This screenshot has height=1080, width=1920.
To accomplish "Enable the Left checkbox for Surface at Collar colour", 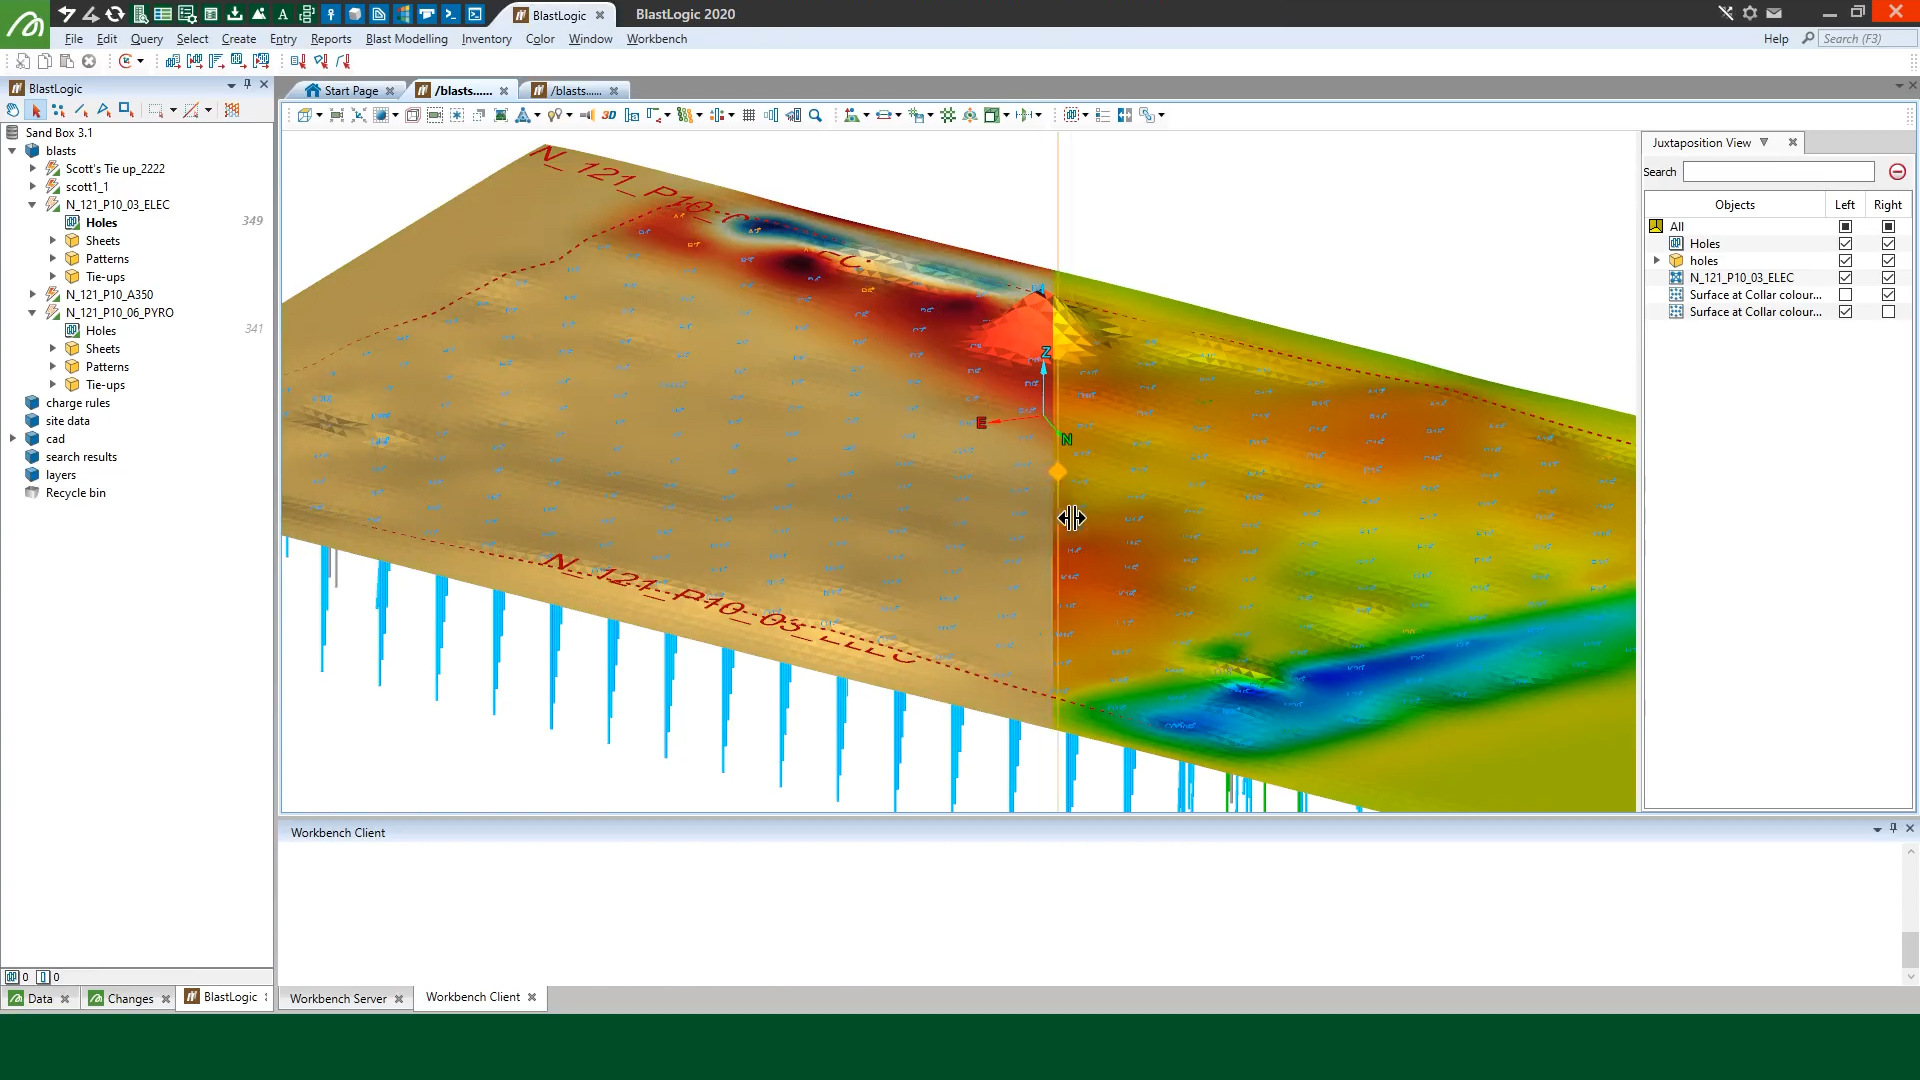I will (1846, 294).
